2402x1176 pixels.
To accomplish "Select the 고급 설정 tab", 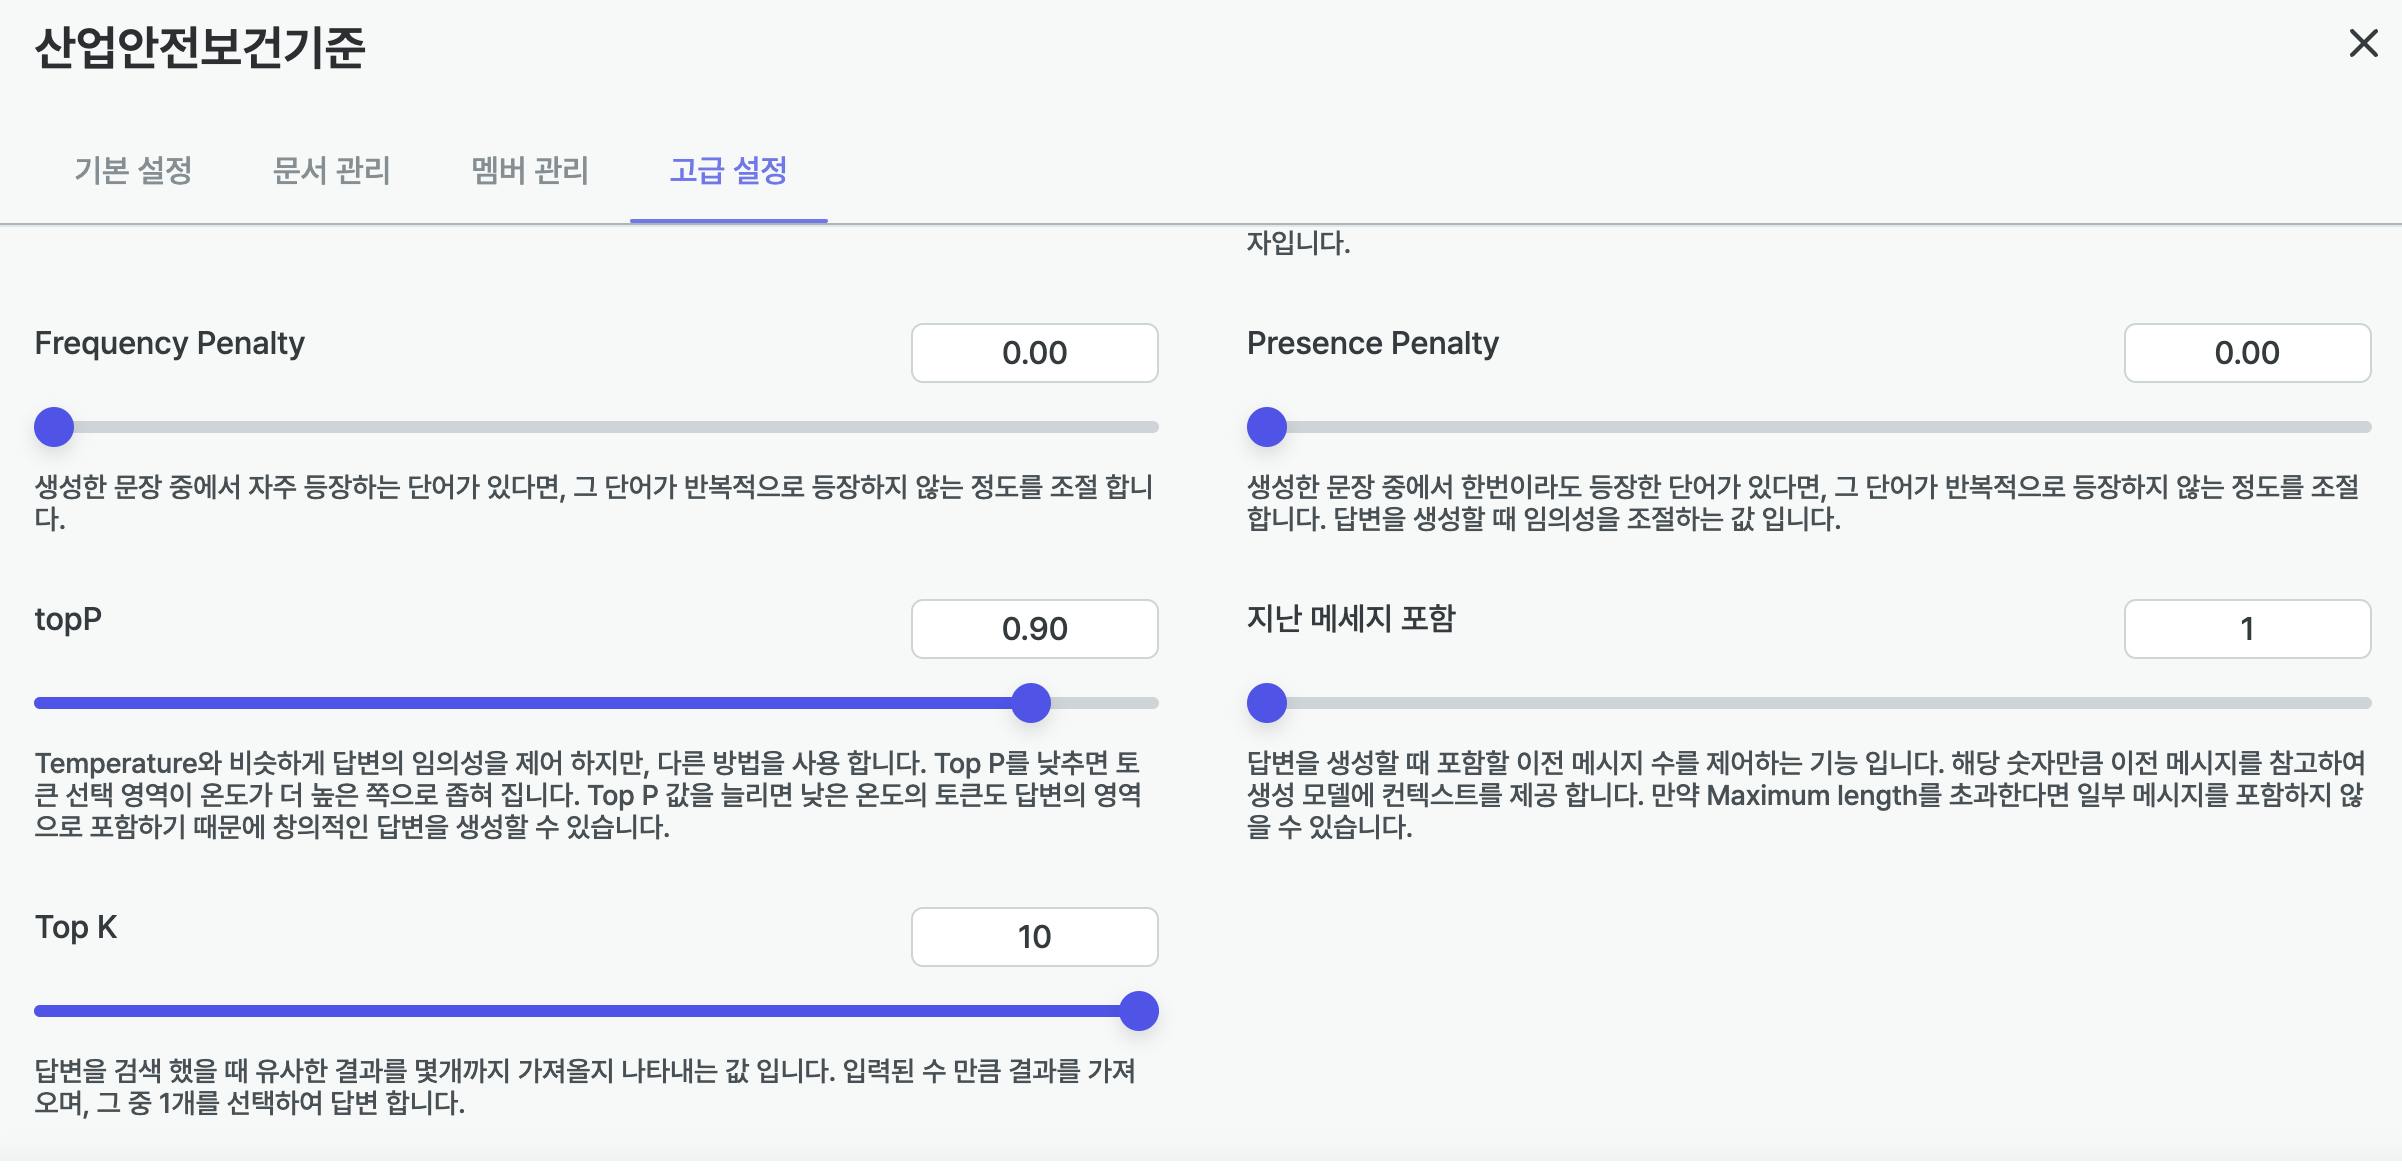I will coord(728,171).
